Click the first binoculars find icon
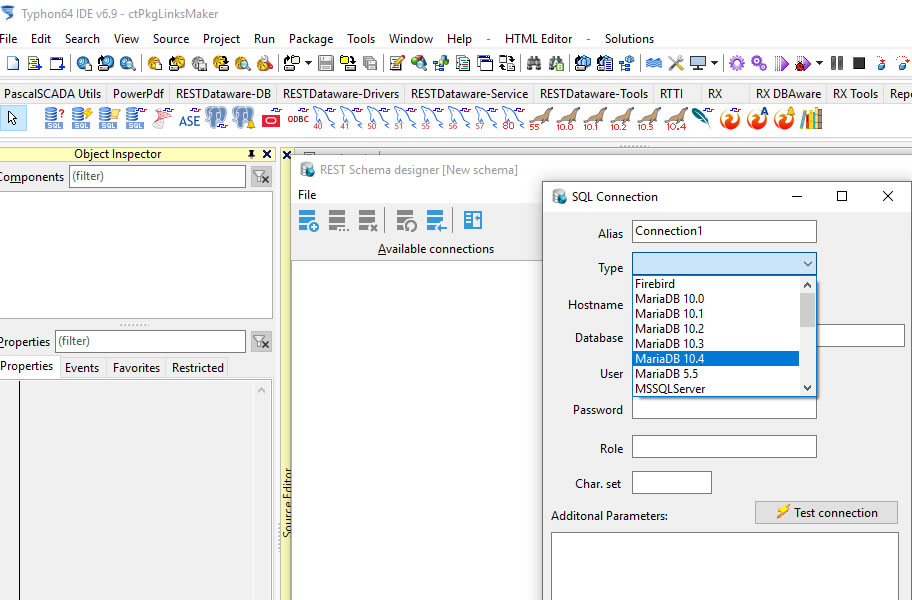 click(533, 63)
